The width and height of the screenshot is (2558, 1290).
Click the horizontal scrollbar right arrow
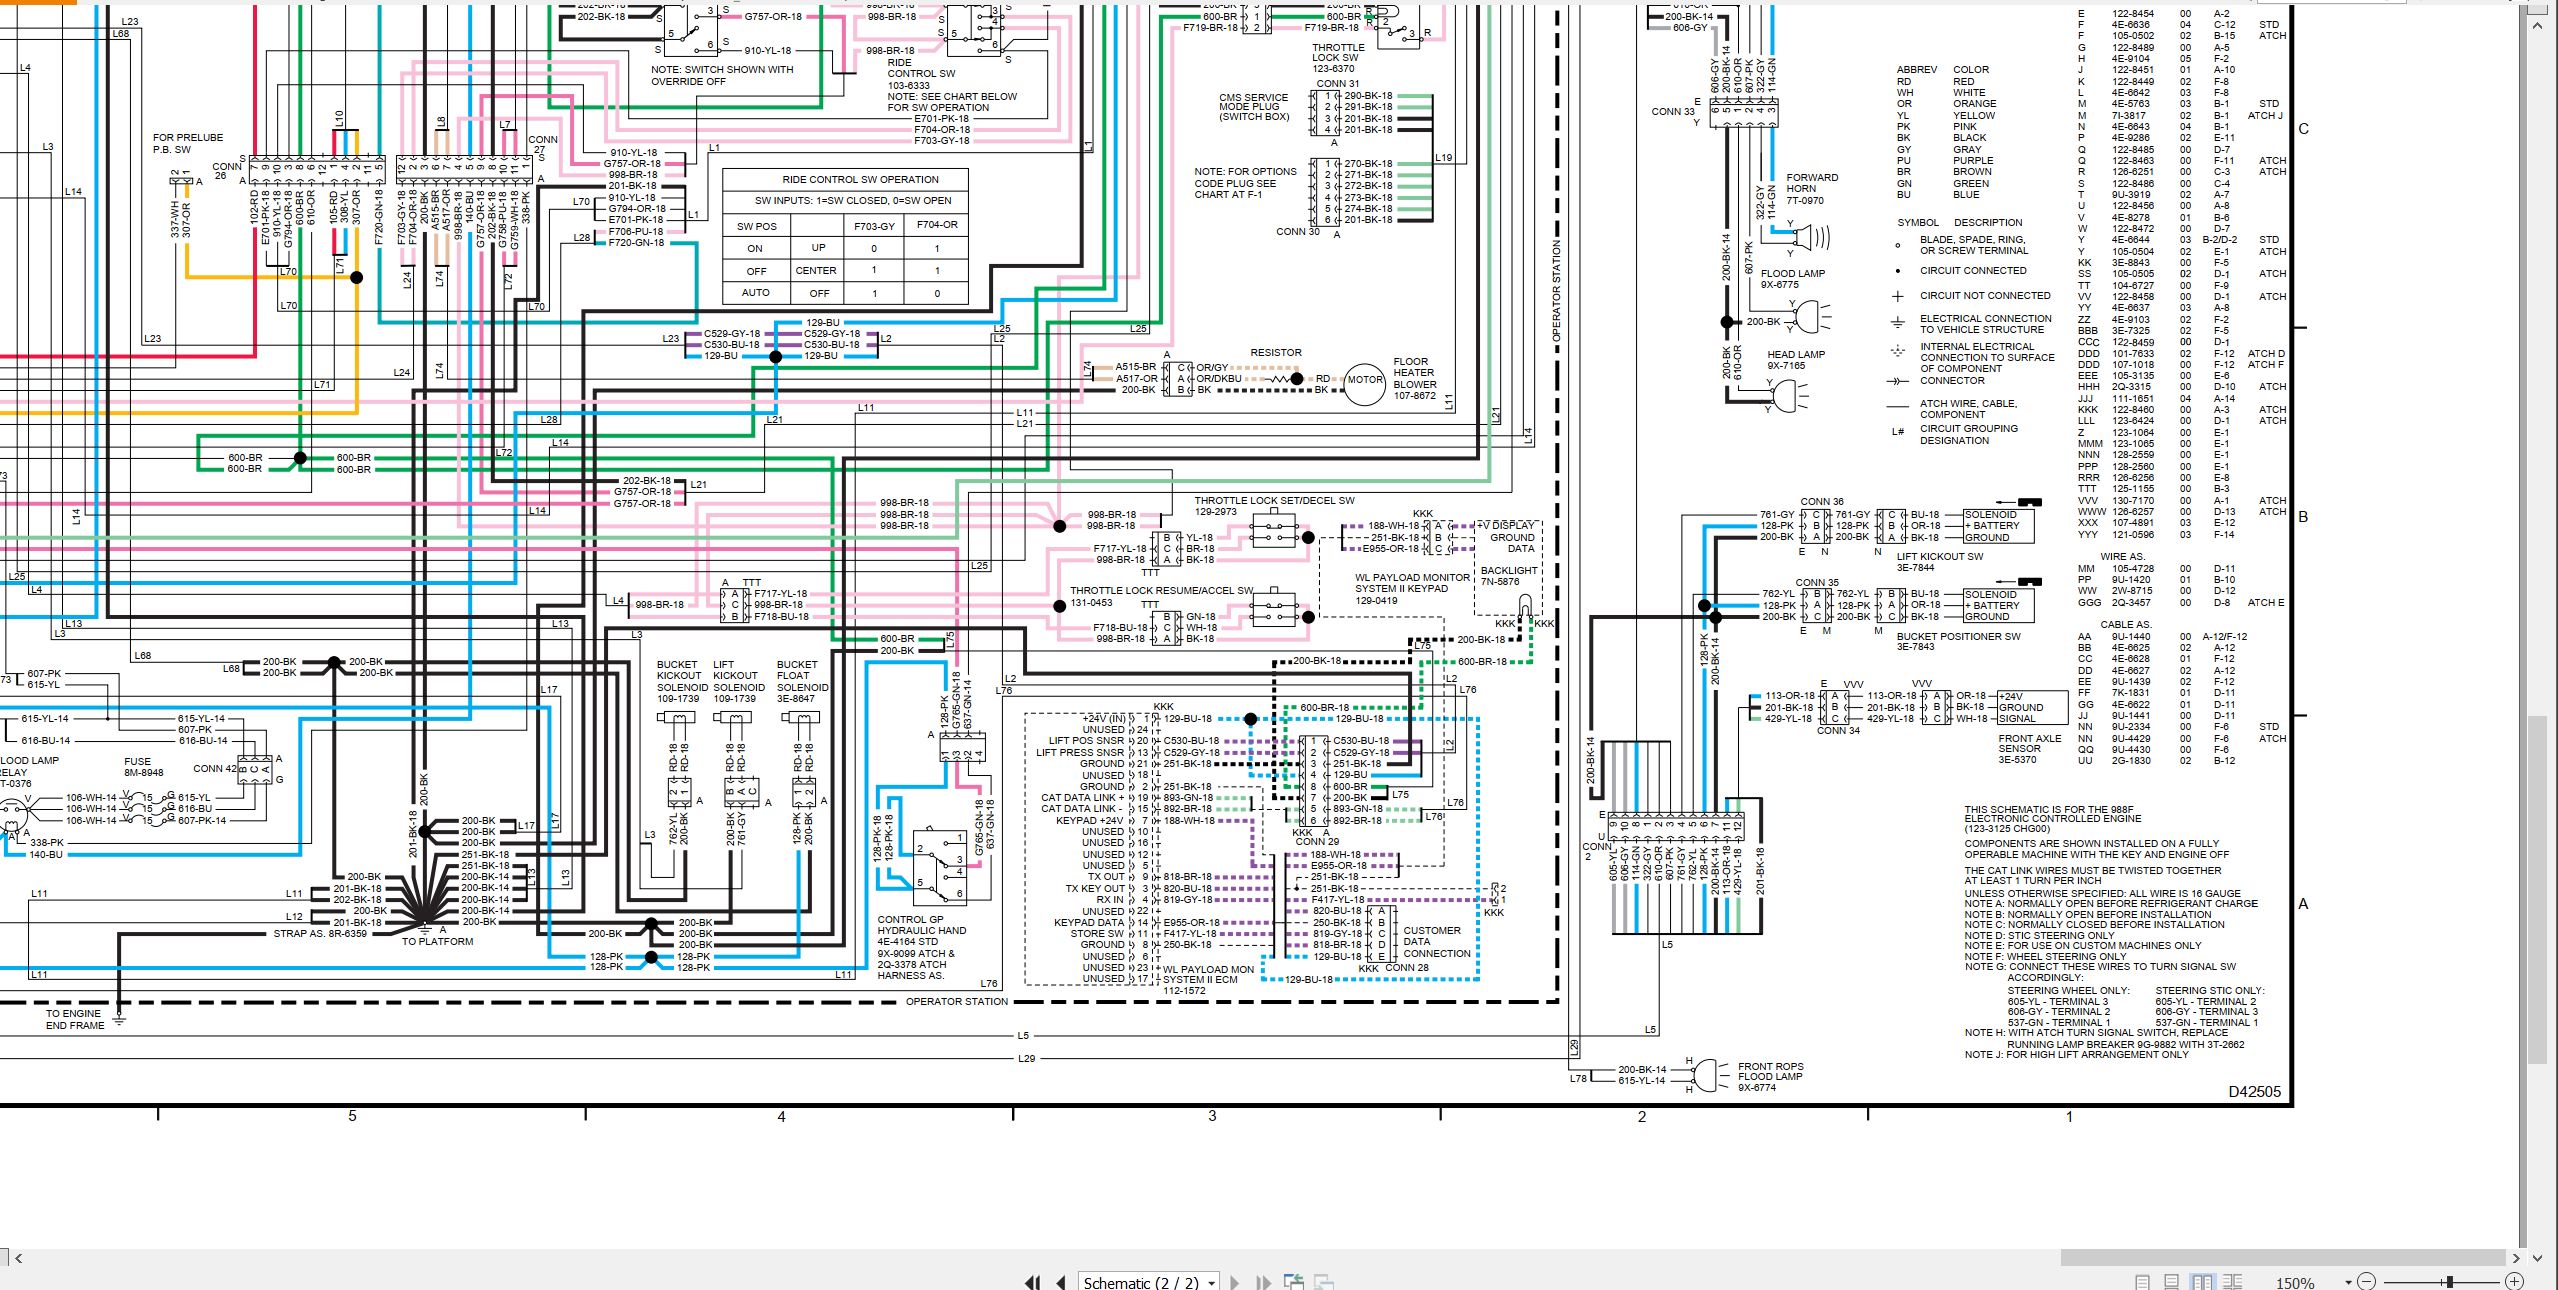coord(2517,1258)
